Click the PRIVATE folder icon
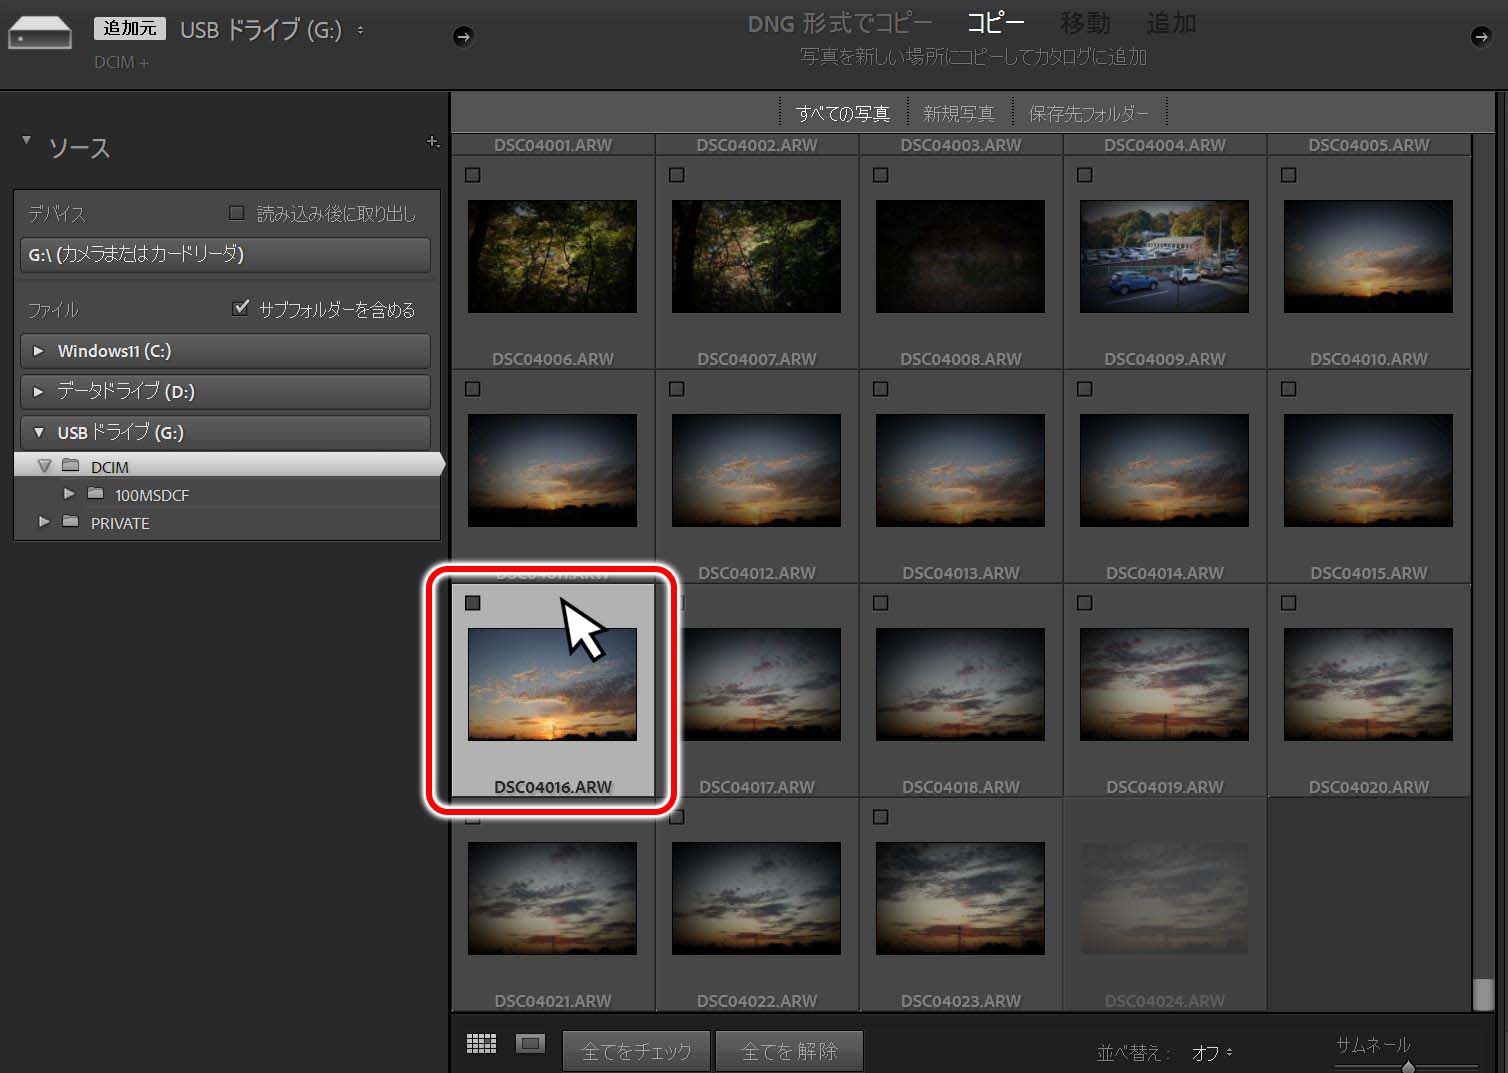Image resolution: width=1508 pixels, height=1073 pixels. pyautogui.click(x=70, y=522)
